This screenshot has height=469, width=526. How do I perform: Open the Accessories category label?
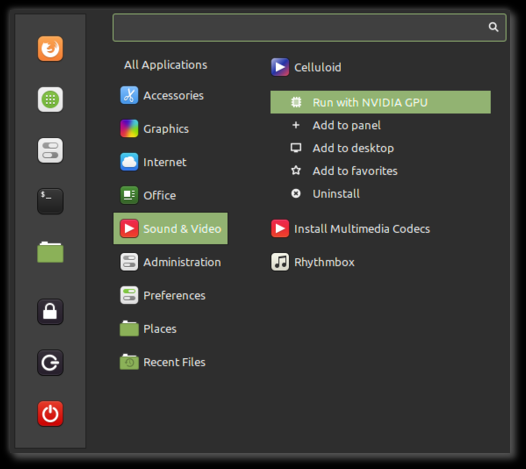pos(173,96)
